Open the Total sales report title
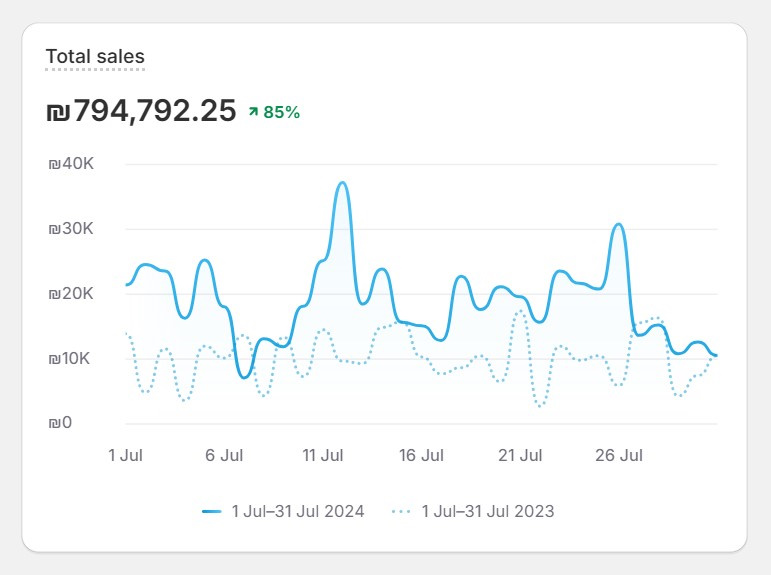771x575 pixels. (95, 56)
